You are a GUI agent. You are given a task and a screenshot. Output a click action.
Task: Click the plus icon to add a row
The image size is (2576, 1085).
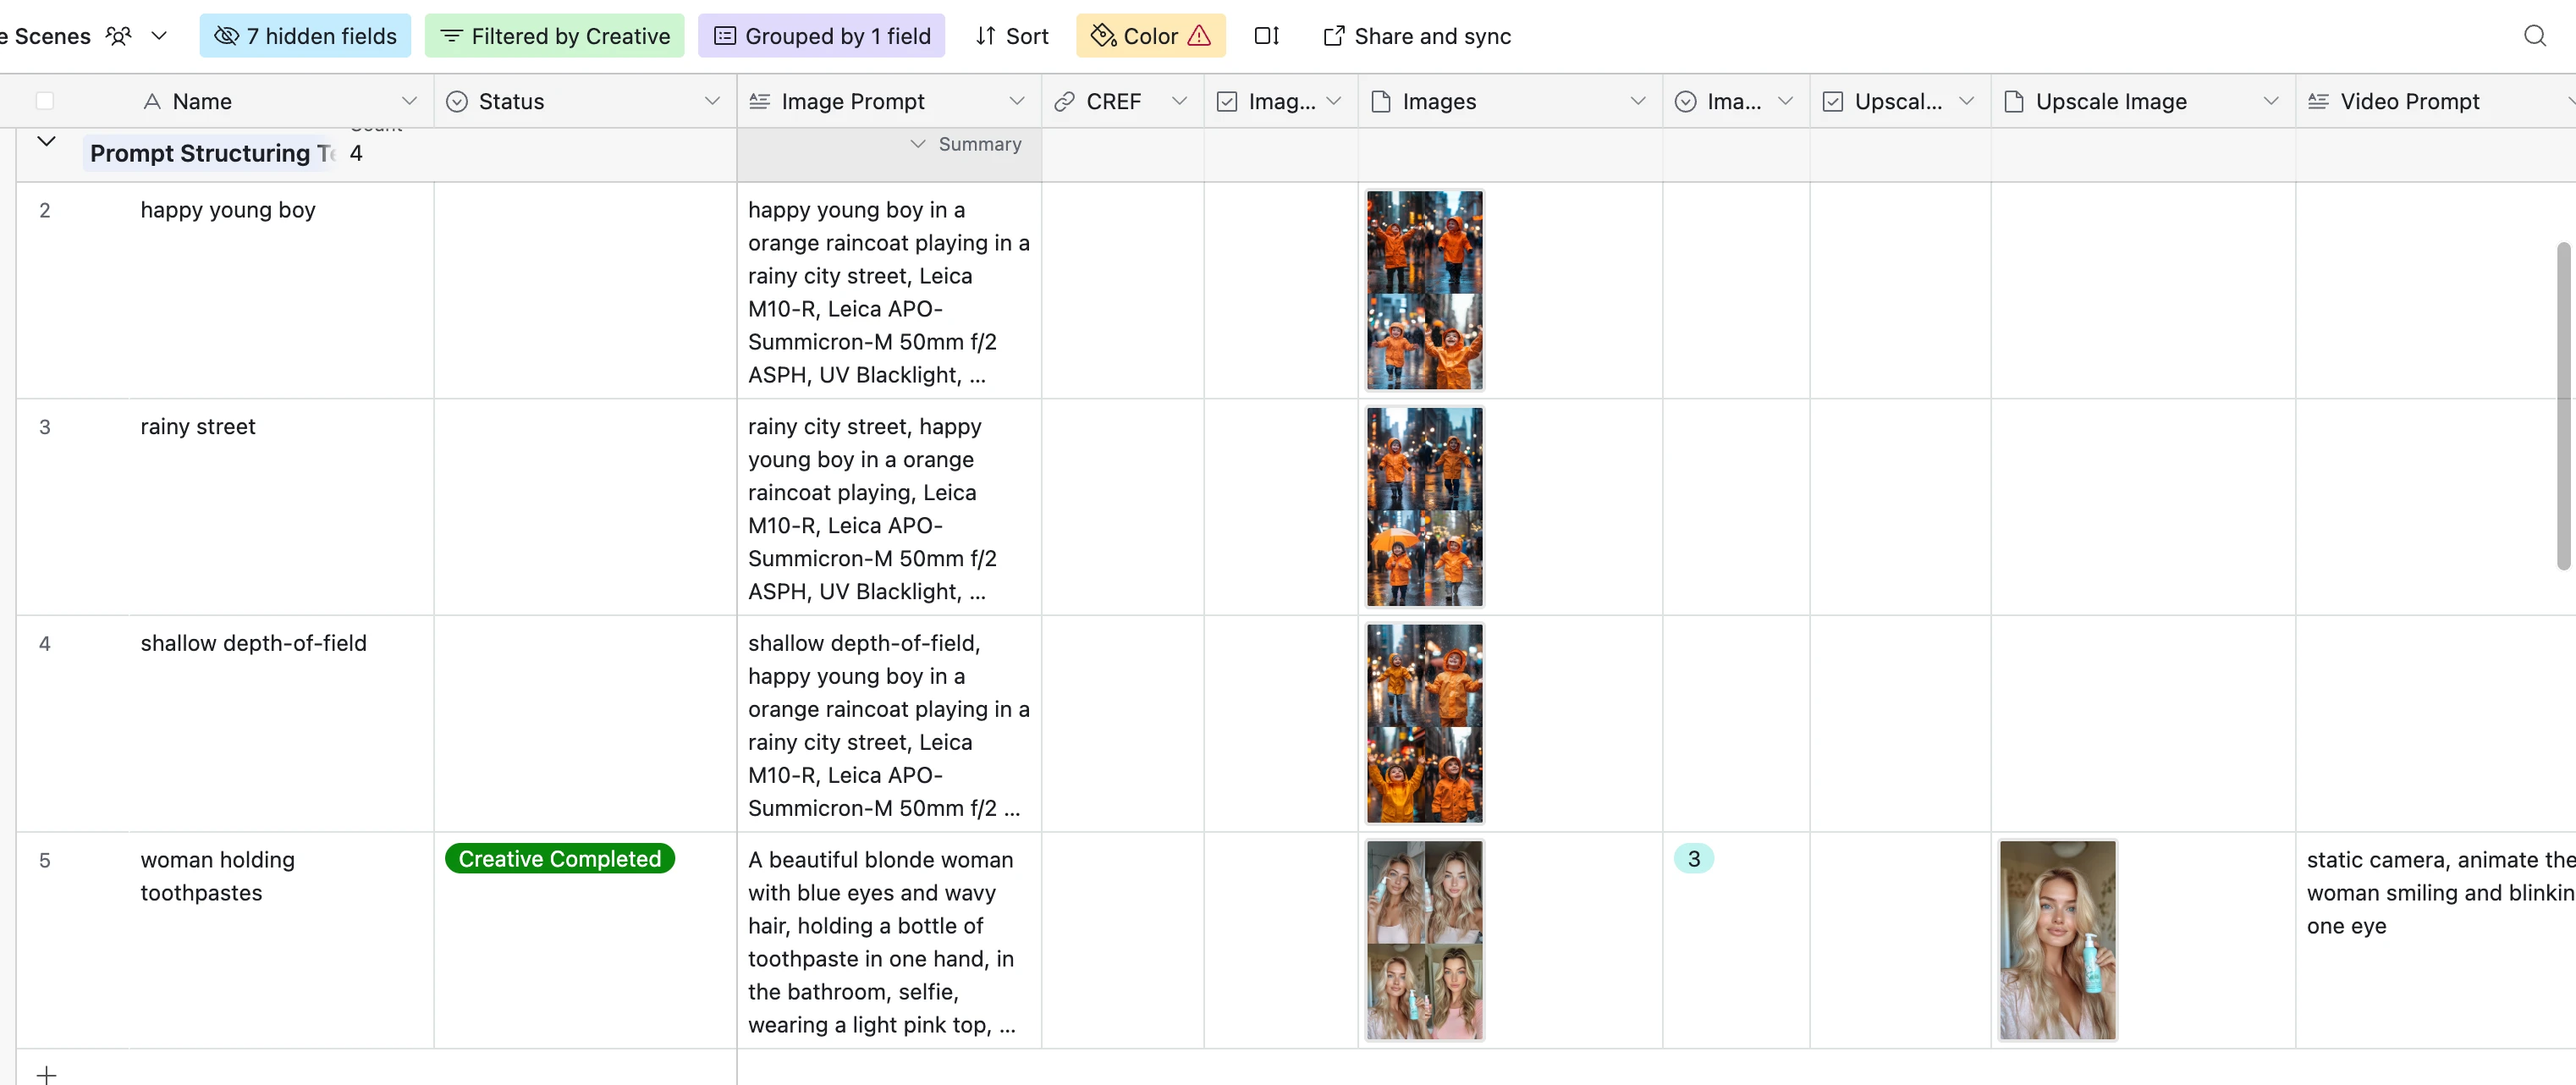(46, 1074)
